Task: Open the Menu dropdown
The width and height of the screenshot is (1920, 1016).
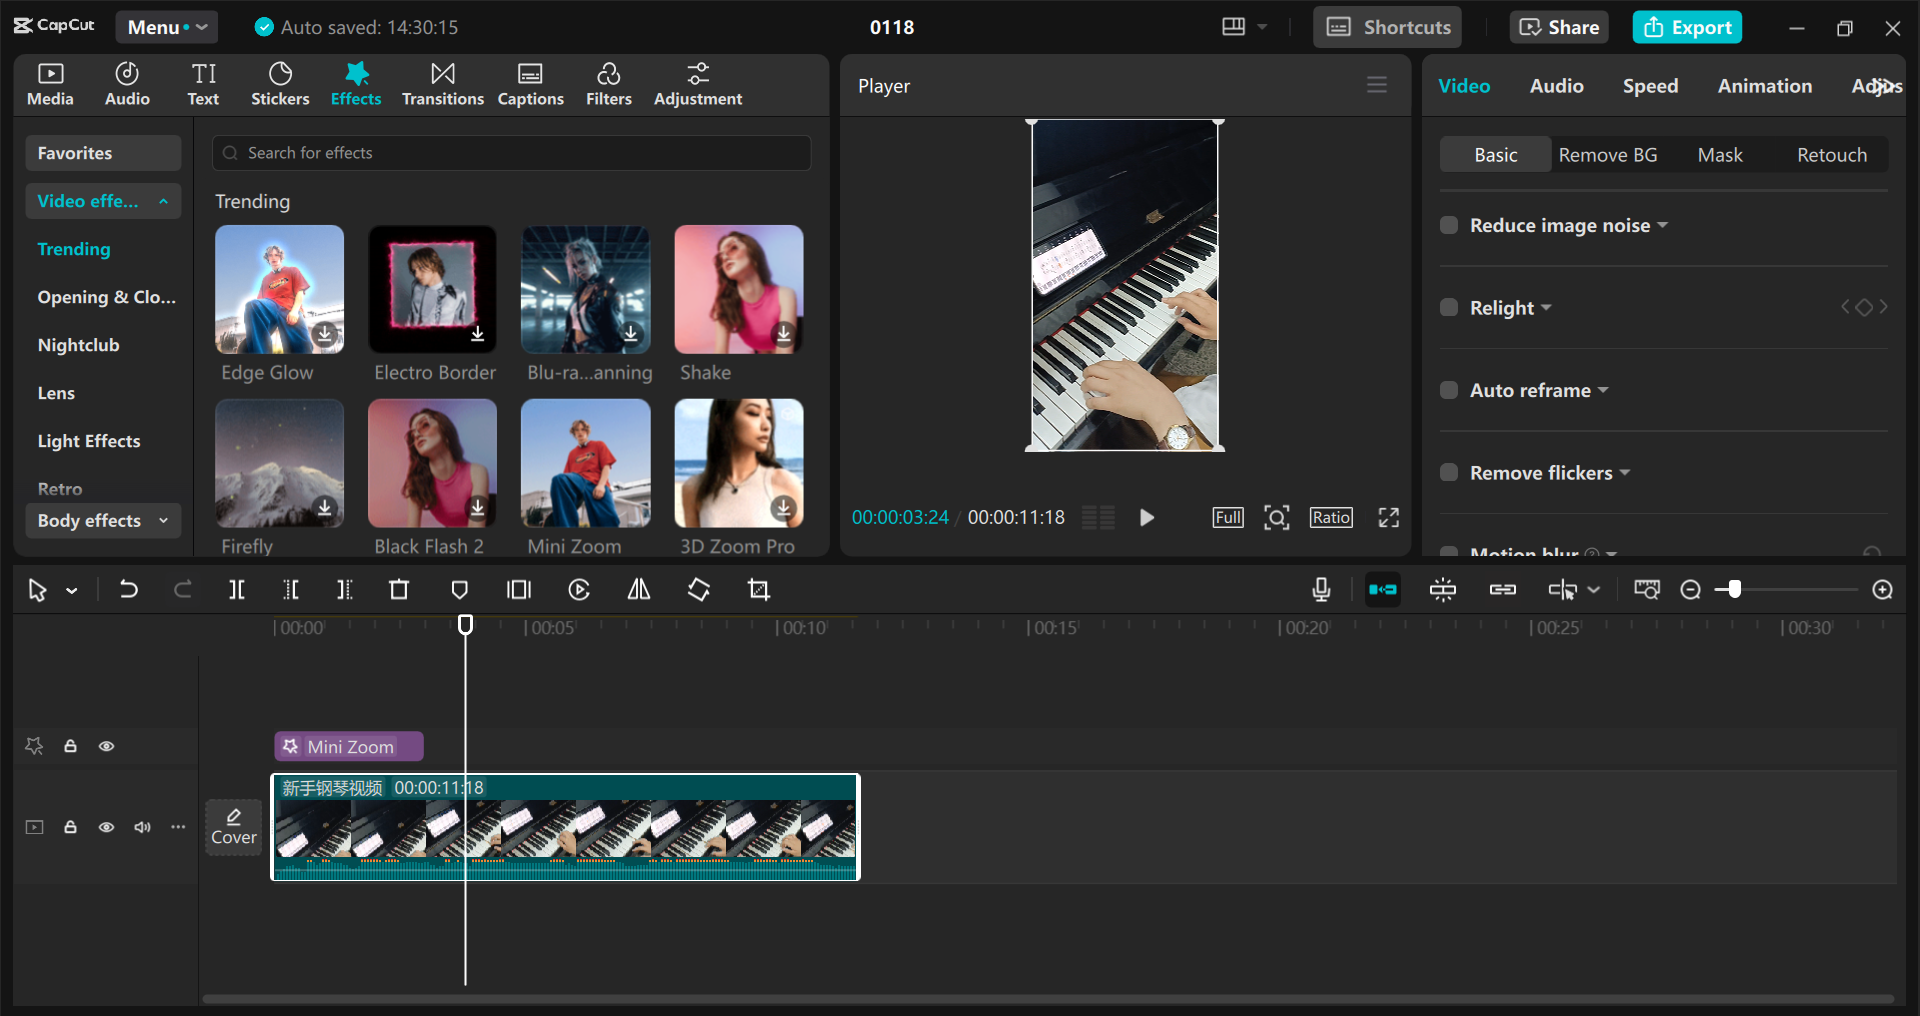Action: [x=166, y=27]
